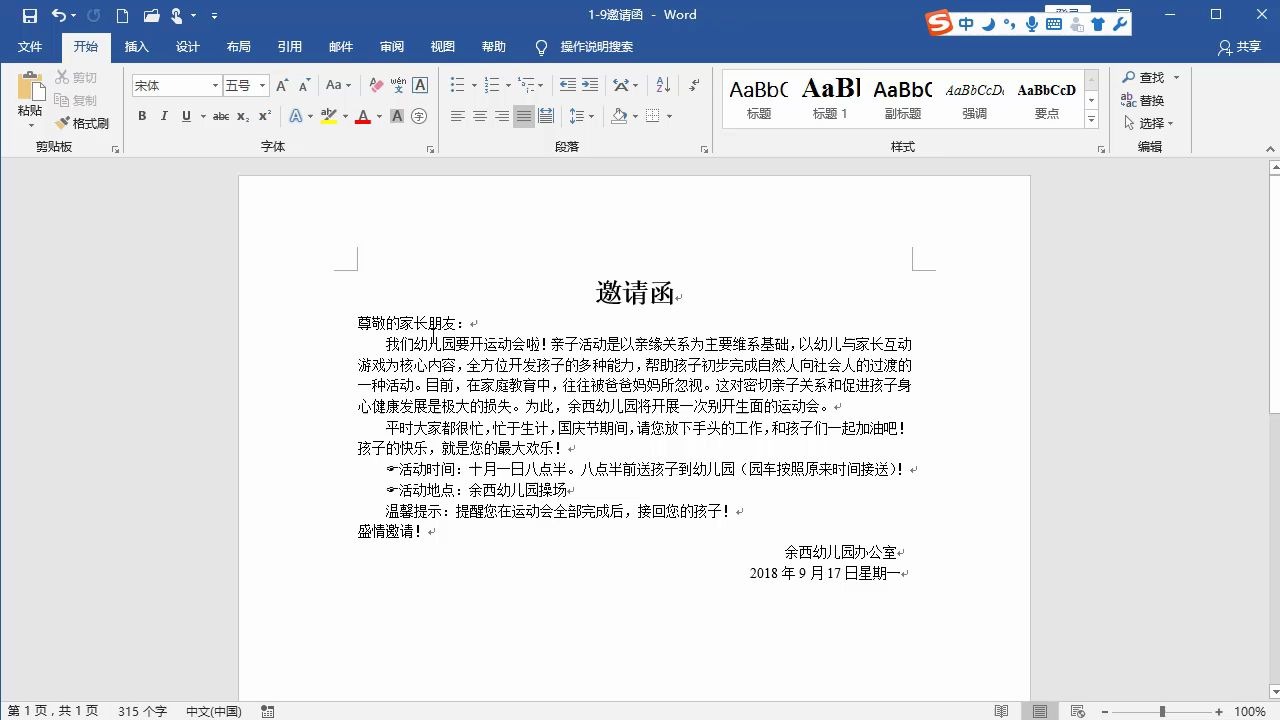
Task: Open the Borders dropdown arrow
Action: (x=669, y=116)
